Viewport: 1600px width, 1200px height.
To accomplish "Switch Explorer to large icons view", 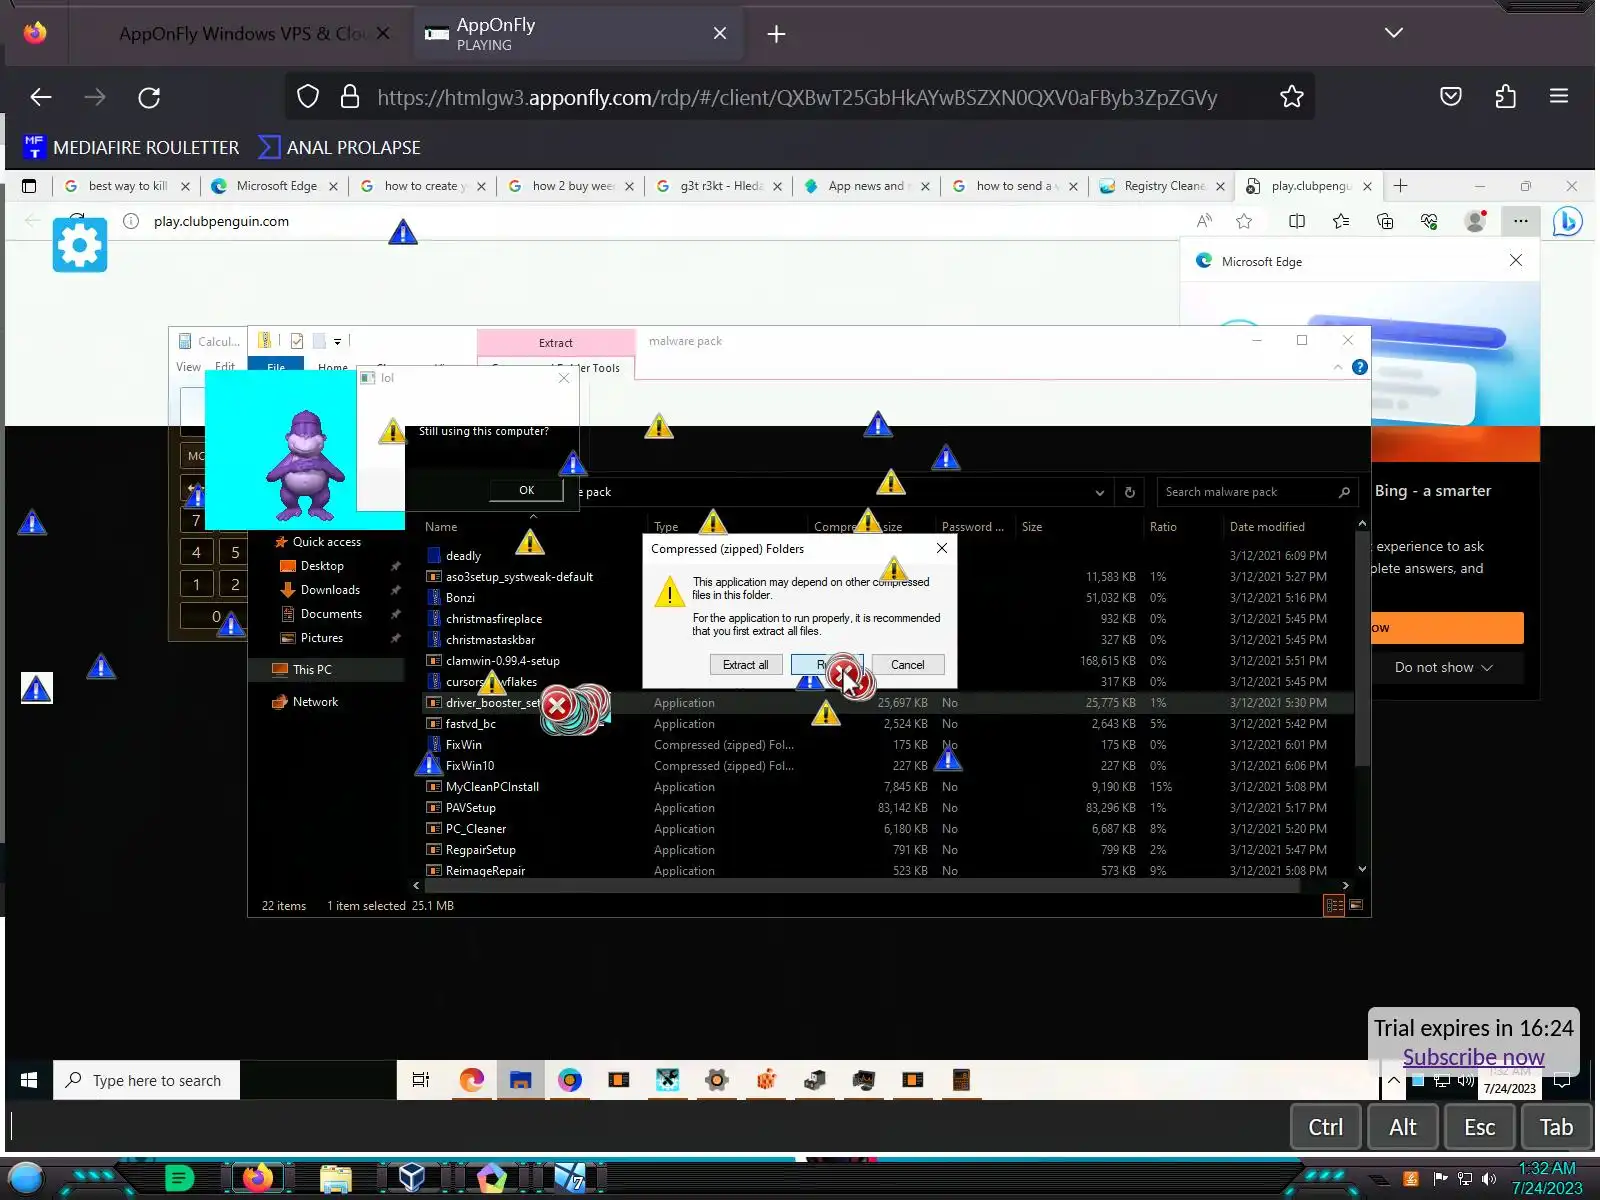I will click(x=1356, y=906).
